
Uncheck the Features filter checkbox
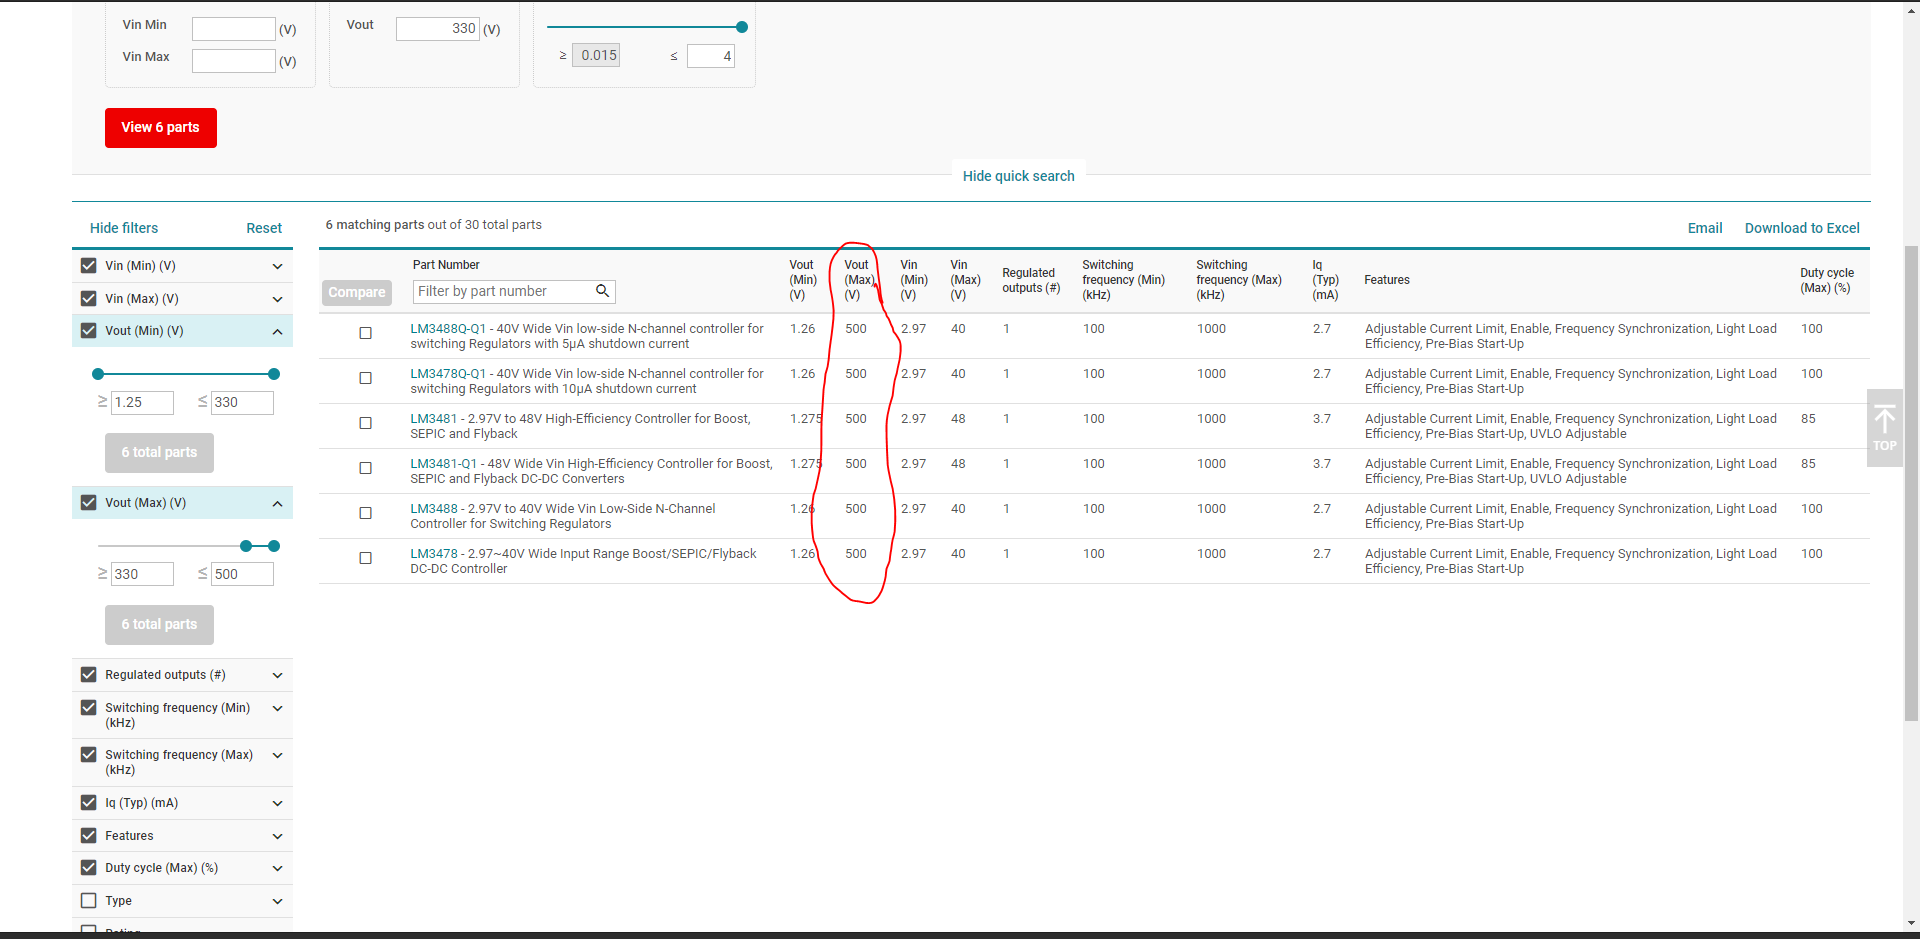point(88,835)
